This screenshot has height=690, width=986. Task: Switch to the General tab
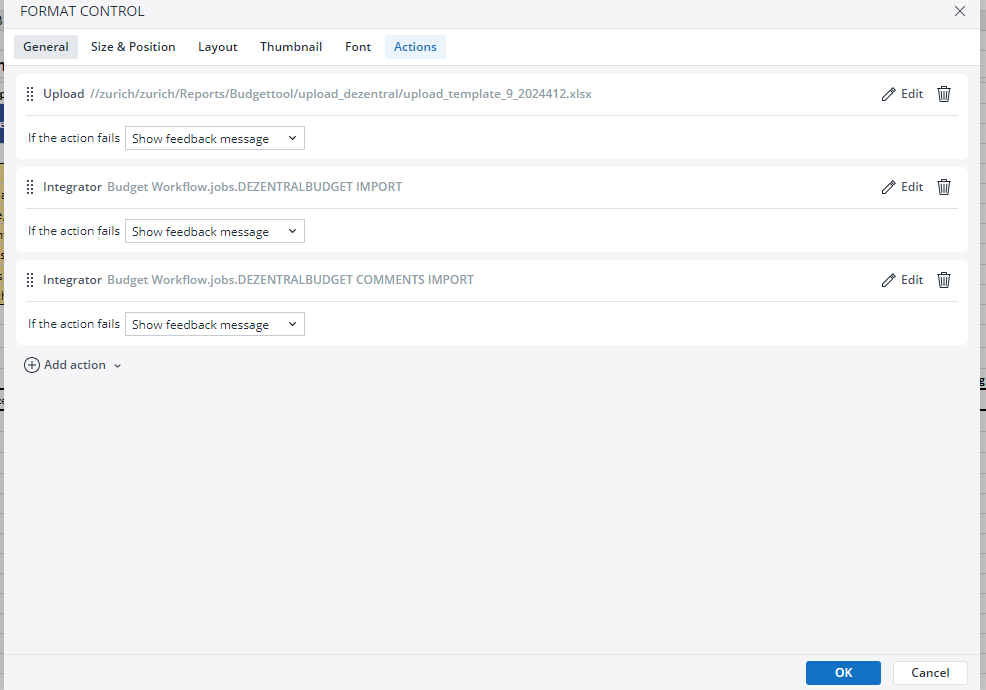(46, 47)
